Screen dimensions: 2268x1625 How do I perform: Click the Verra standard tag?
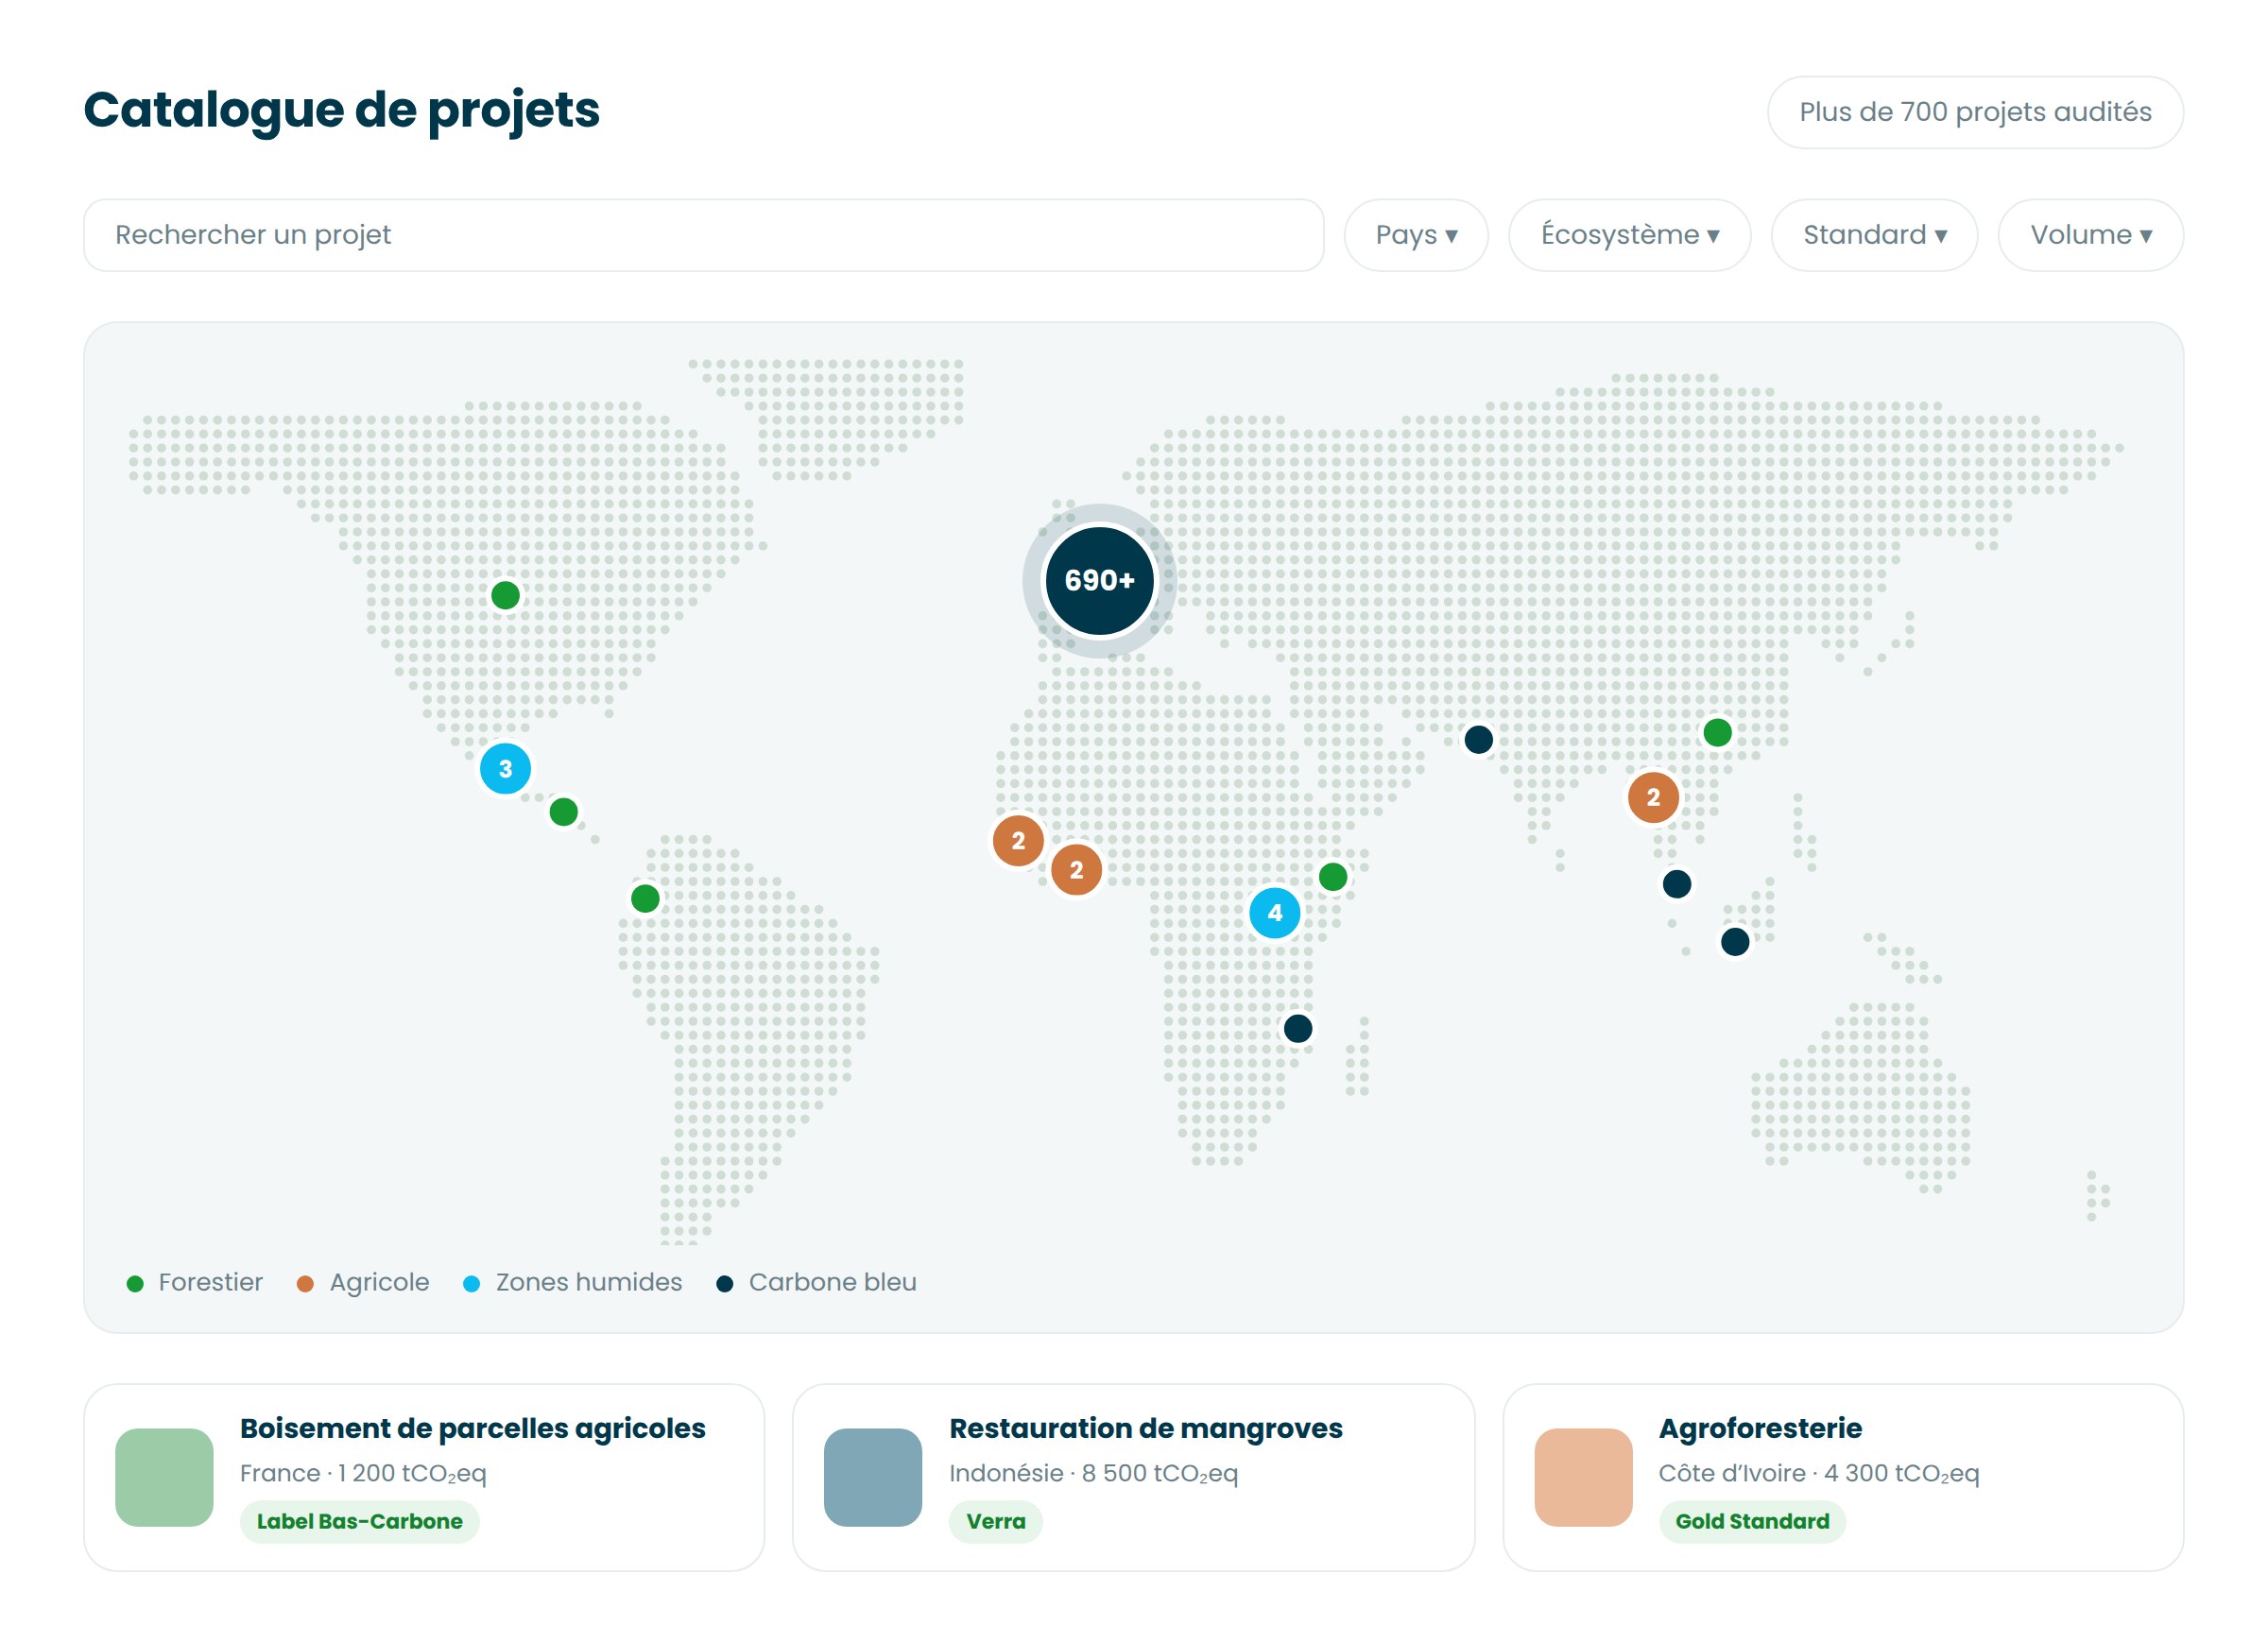click(x=995, y=1521)
